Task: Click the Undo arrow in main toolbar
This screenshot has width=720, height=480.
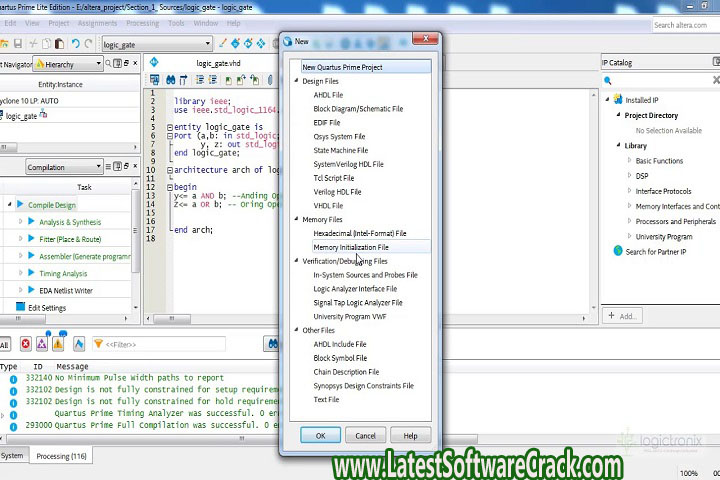Action: point(76,44)
